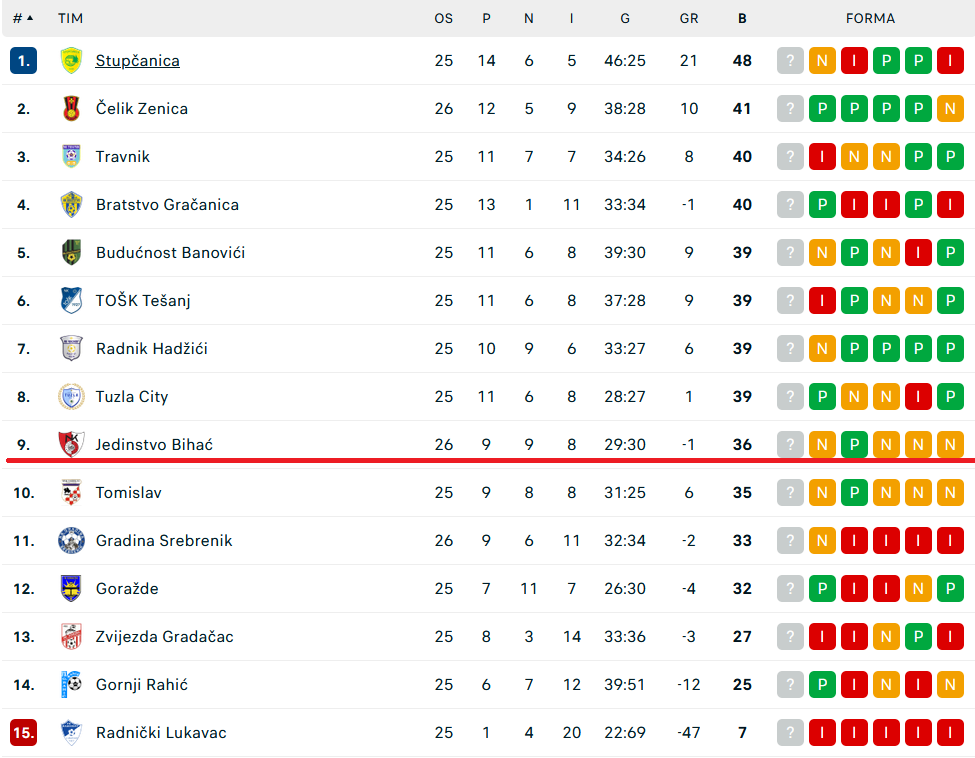
Task: Sort standings by the GR column header
Action: pos(689,18)
